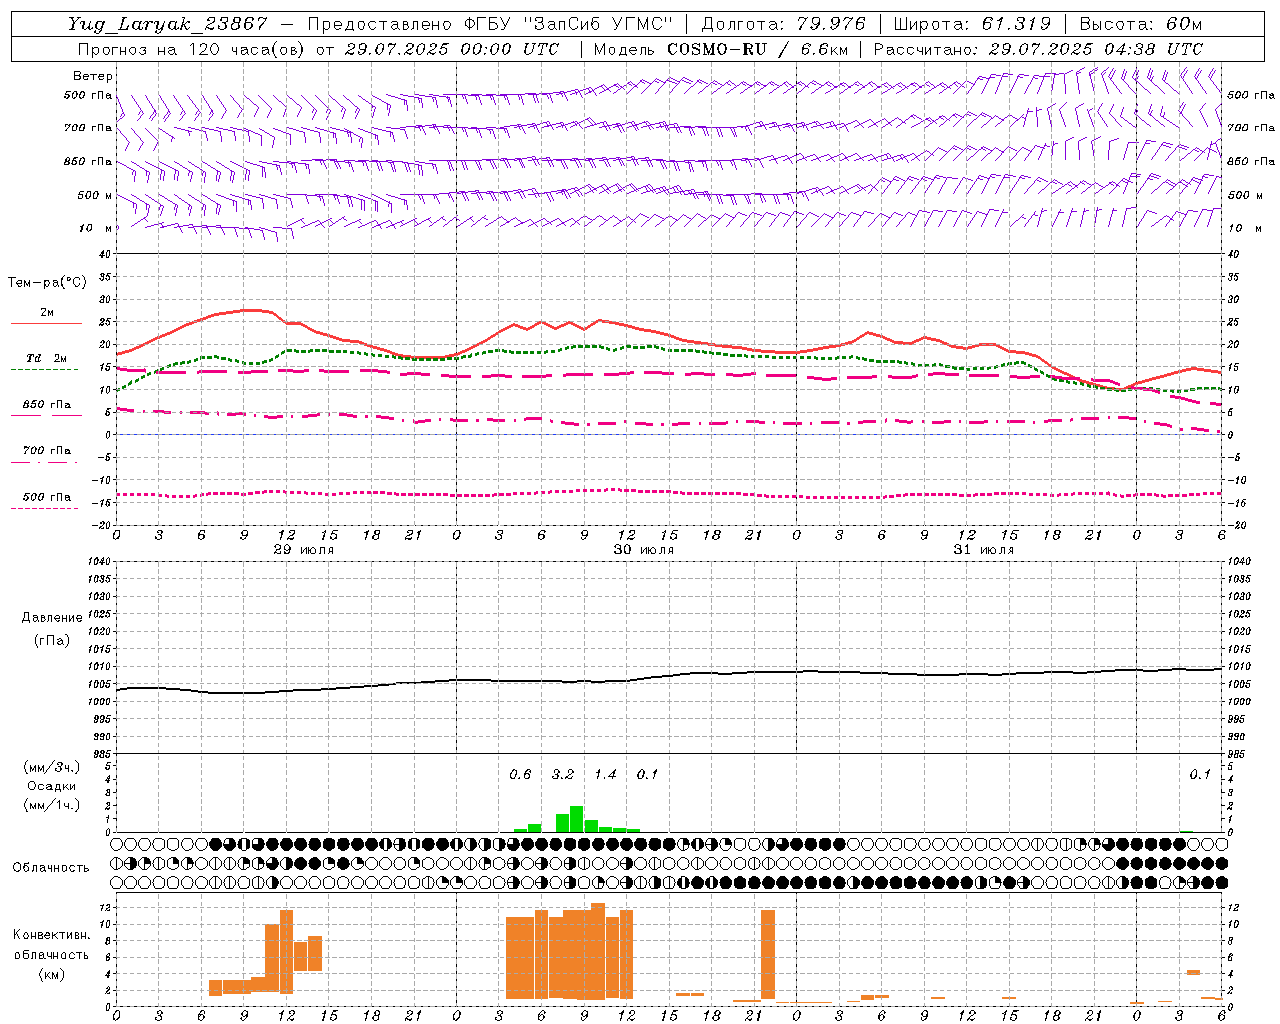Click the isolated tall orange bar before 31 июля midnight
The image size is (1280, 1024).
tap(768, 955)
